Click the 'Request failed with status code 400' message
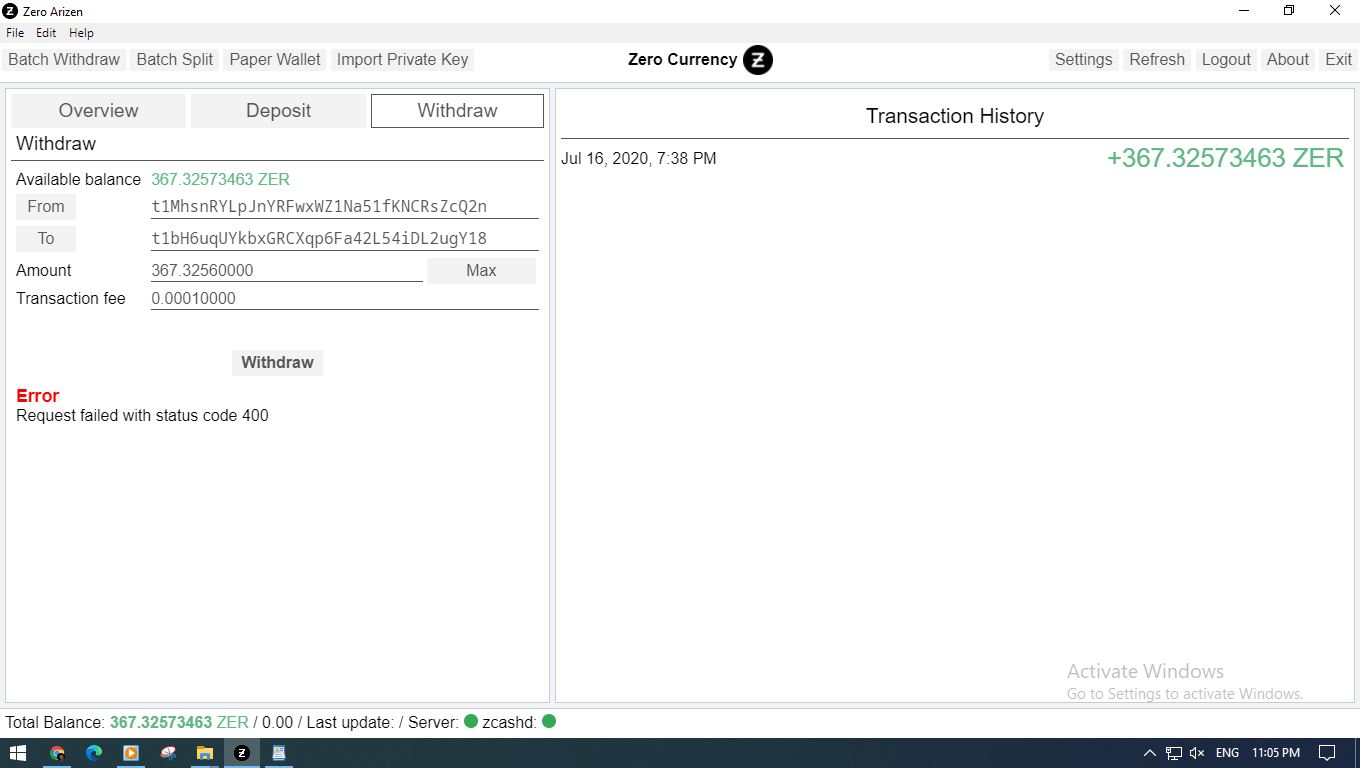 tap(142, 416)
